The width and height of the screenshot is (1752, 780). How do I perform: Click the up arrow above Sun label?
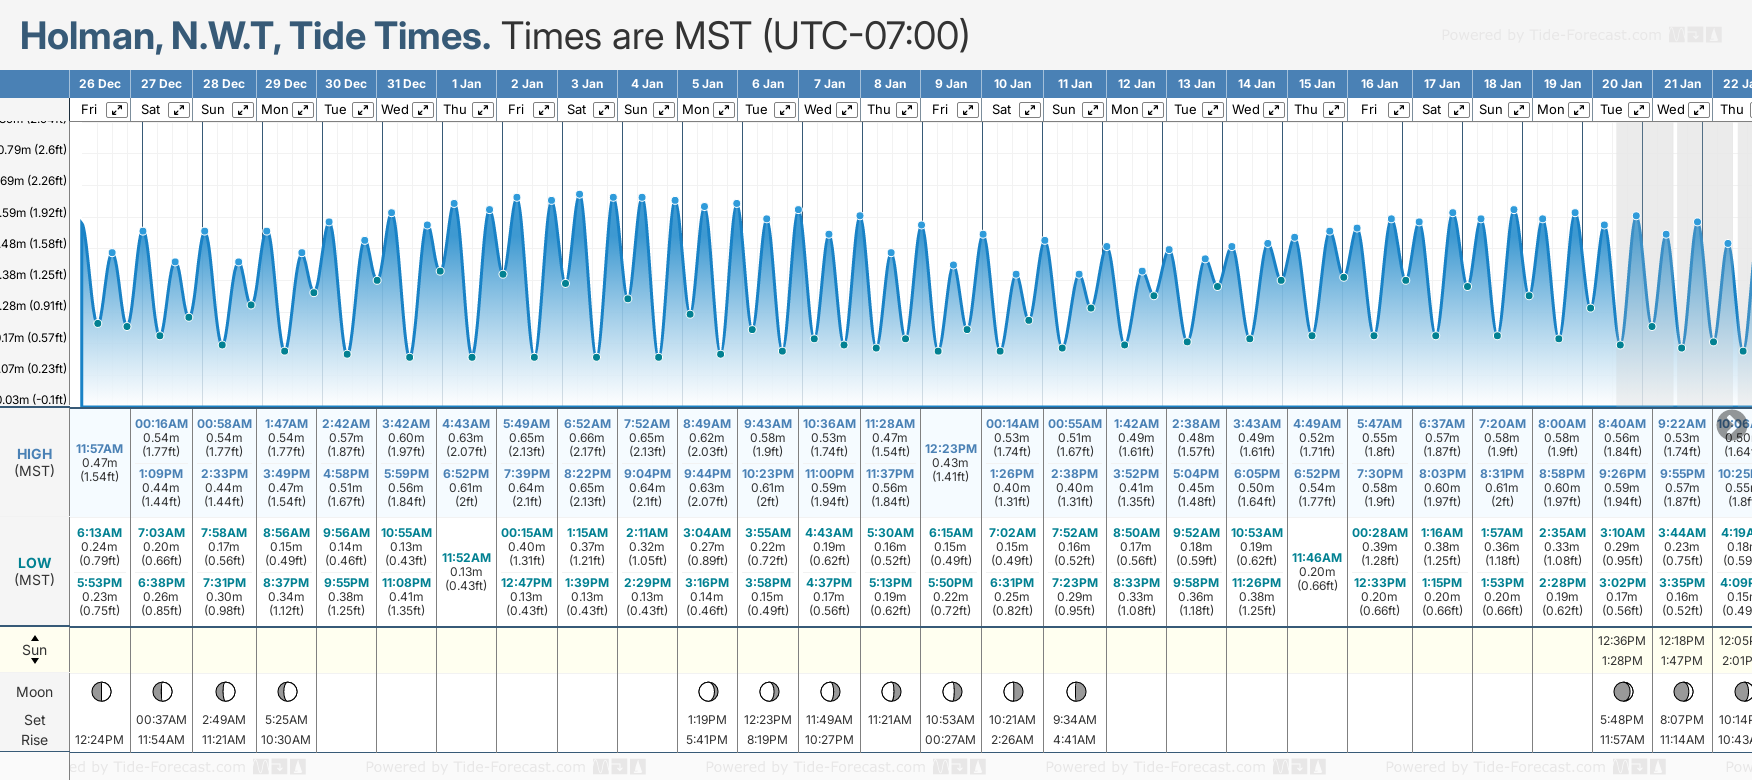click(x=35, y=637)
